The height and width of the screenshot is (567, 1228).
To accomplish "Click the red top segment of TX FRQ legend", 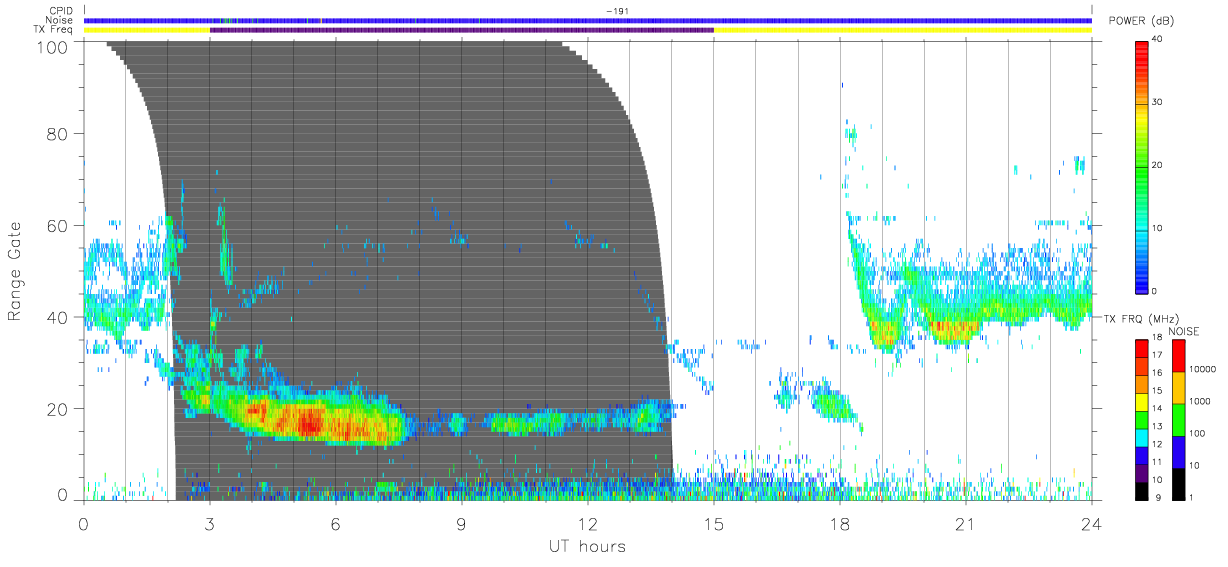I will tap(1143, 348).
